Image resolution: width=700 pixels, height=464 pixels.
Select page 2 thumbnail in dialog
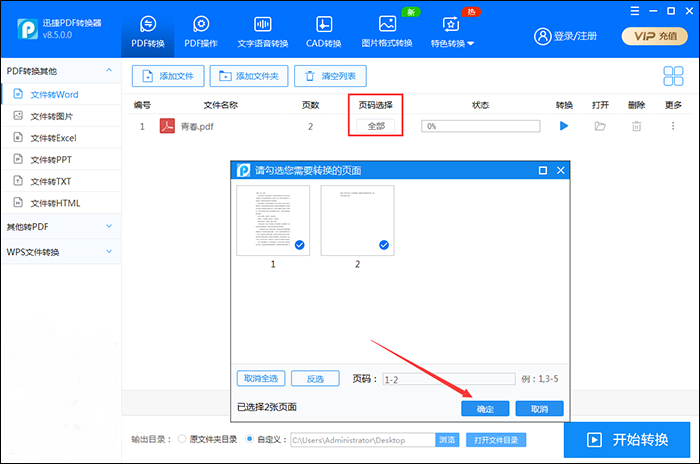[357, 220]
